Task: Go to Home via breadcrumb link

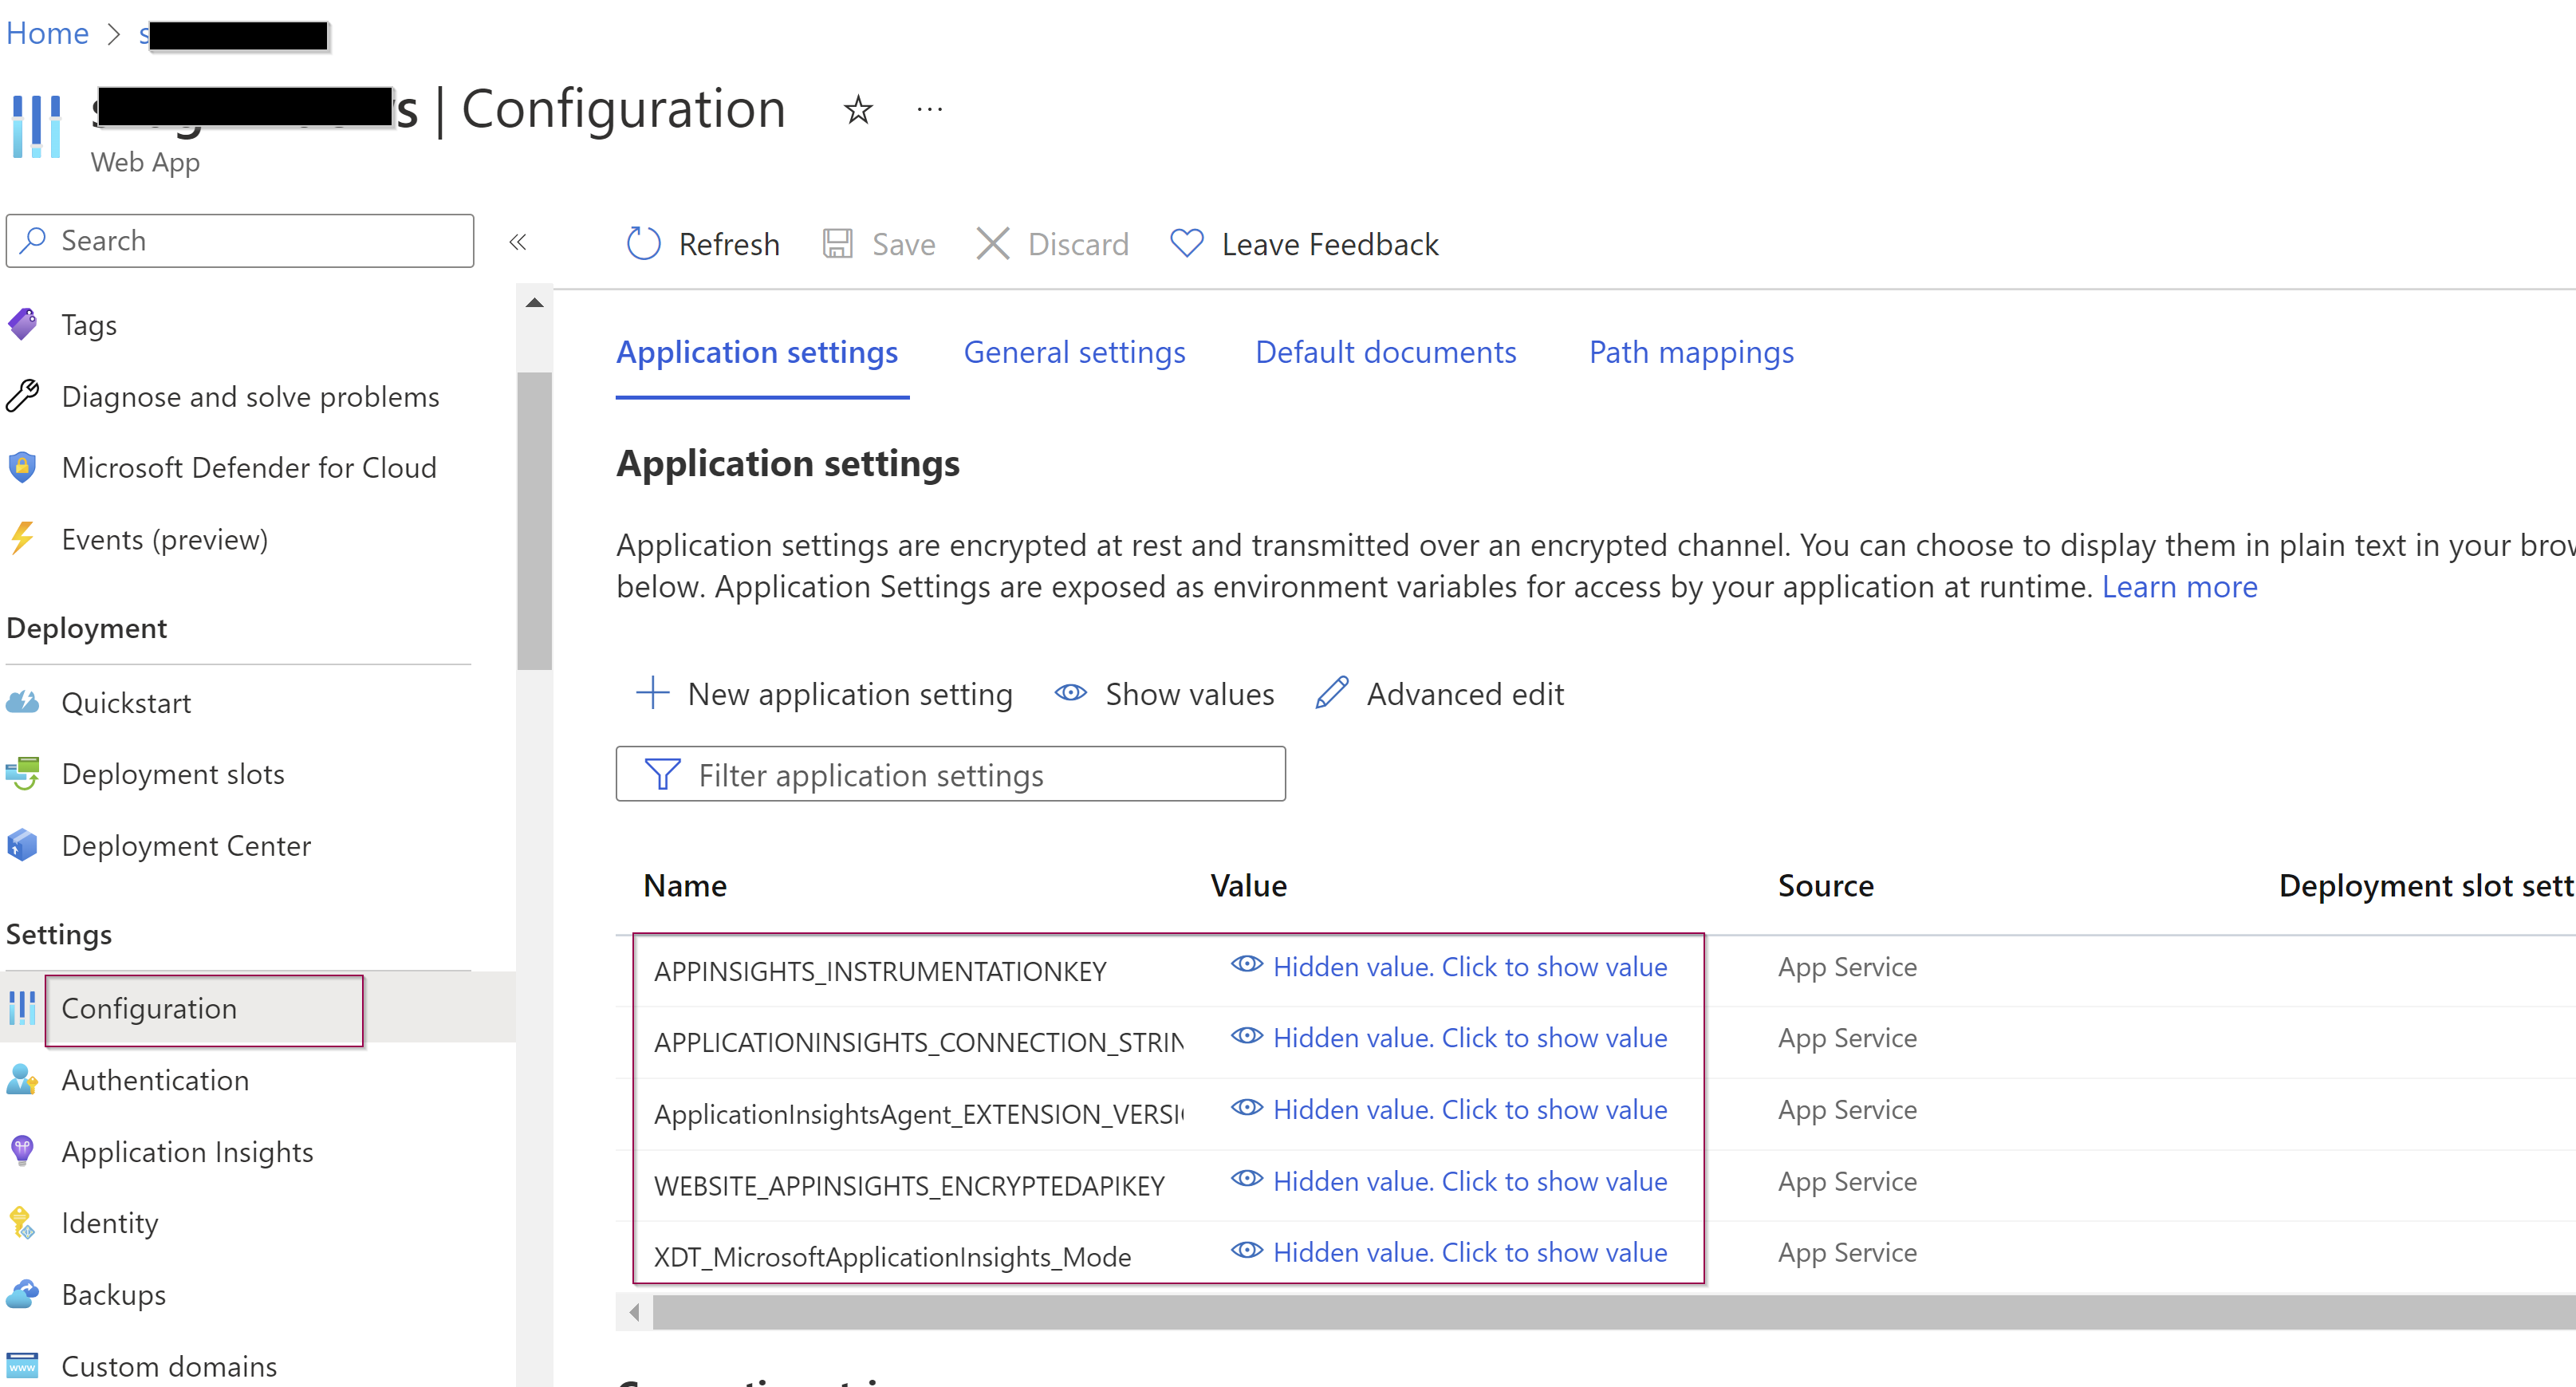Action: point(47,34)
